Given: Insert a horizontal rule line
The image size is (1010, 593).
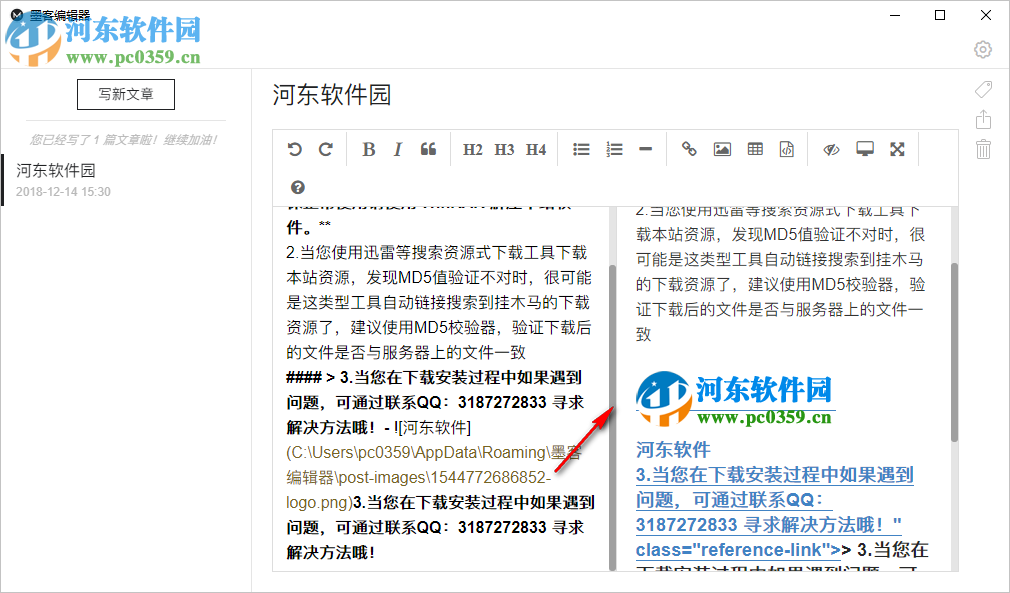Looking at the screenshot, I should point(645,149).
